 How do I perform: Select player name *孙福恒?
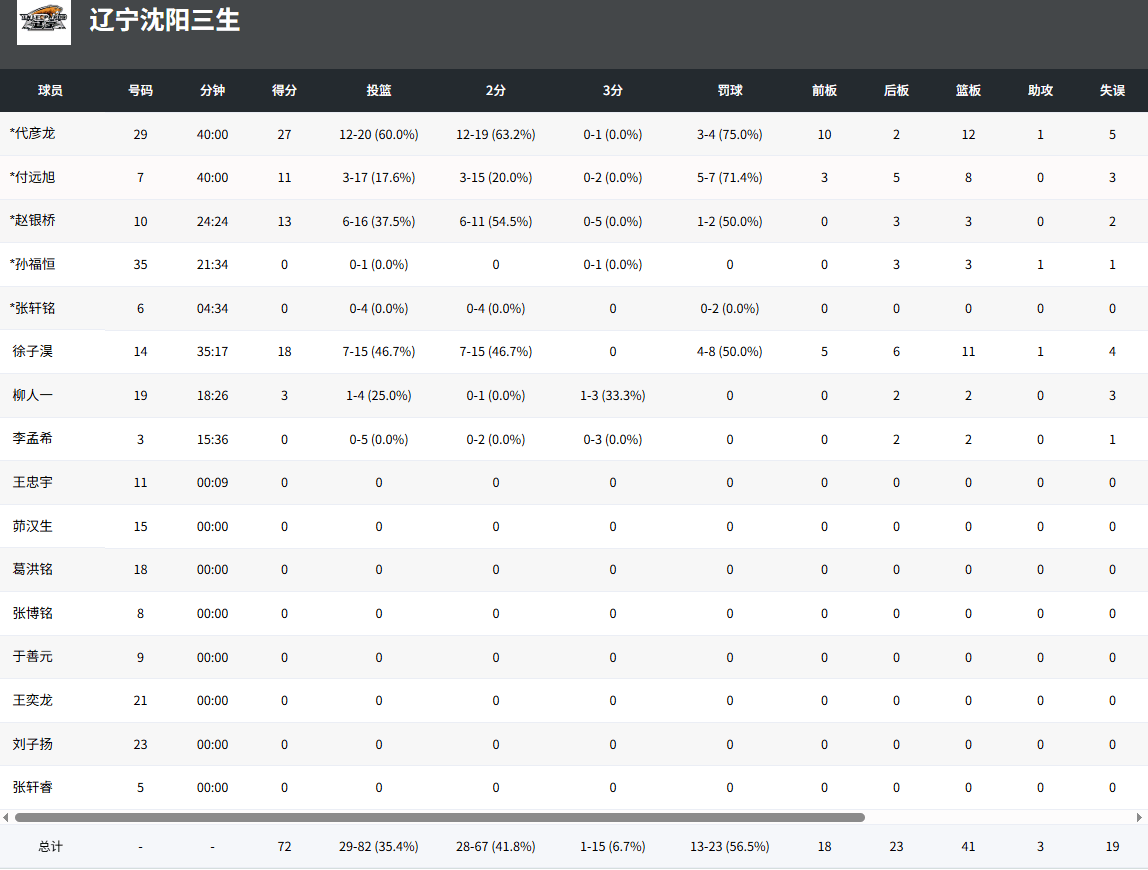[x=32, y=264]
